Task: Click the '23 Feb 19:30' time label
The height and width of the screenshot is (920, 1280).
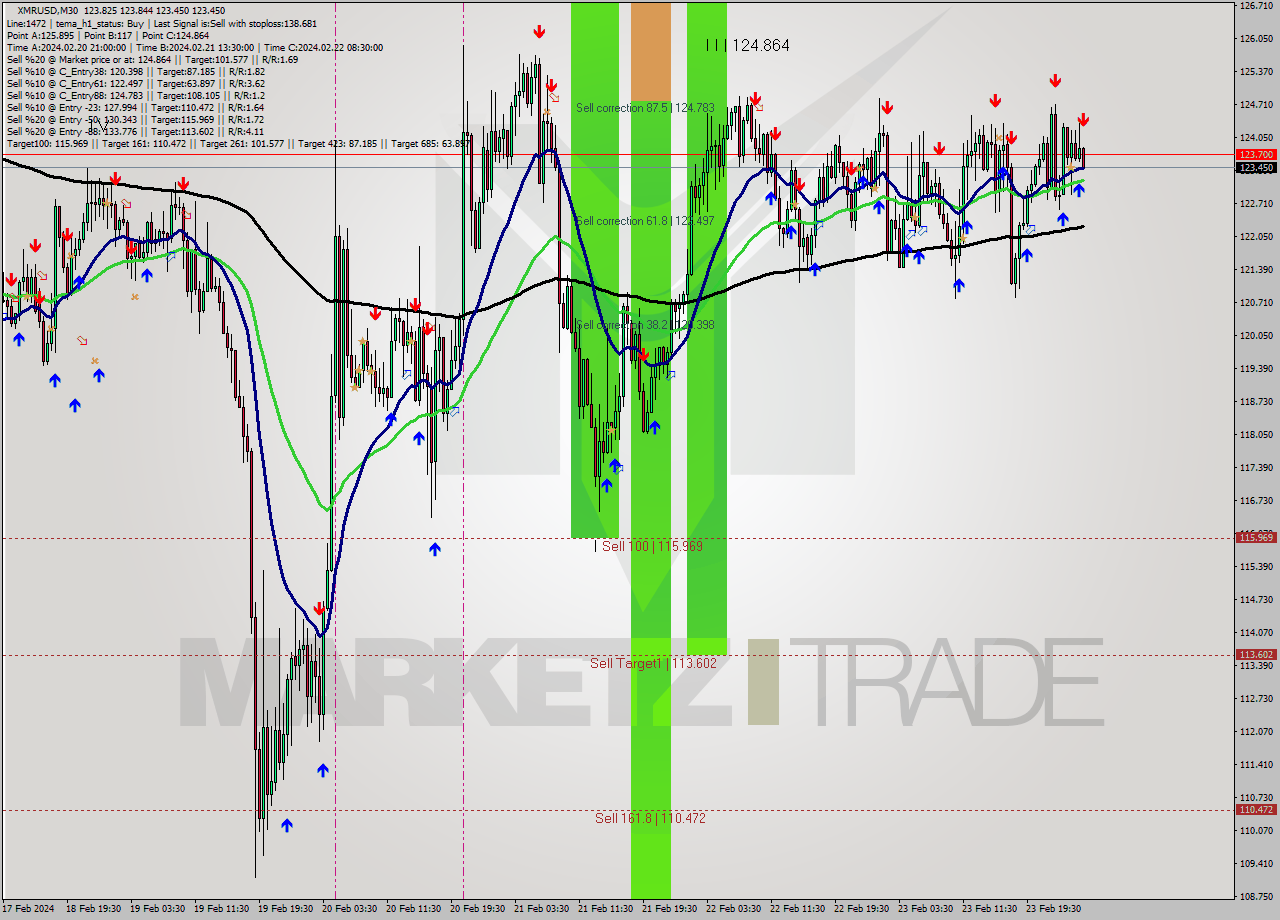Action: point(1053,909)
